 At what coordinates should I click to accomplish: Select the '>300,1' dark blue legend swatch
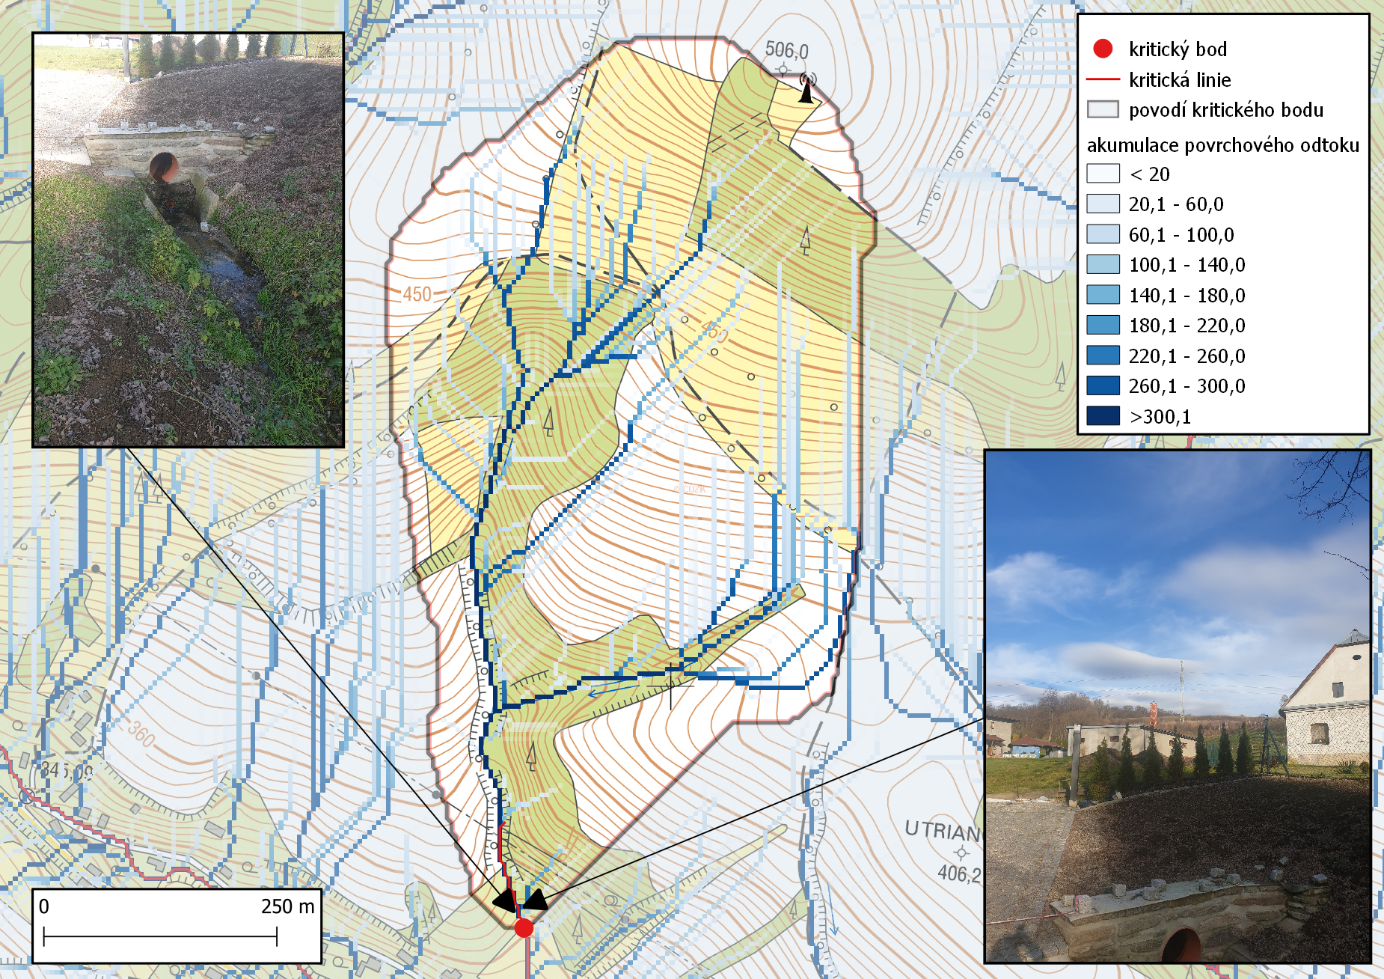tap(1103, 415)
